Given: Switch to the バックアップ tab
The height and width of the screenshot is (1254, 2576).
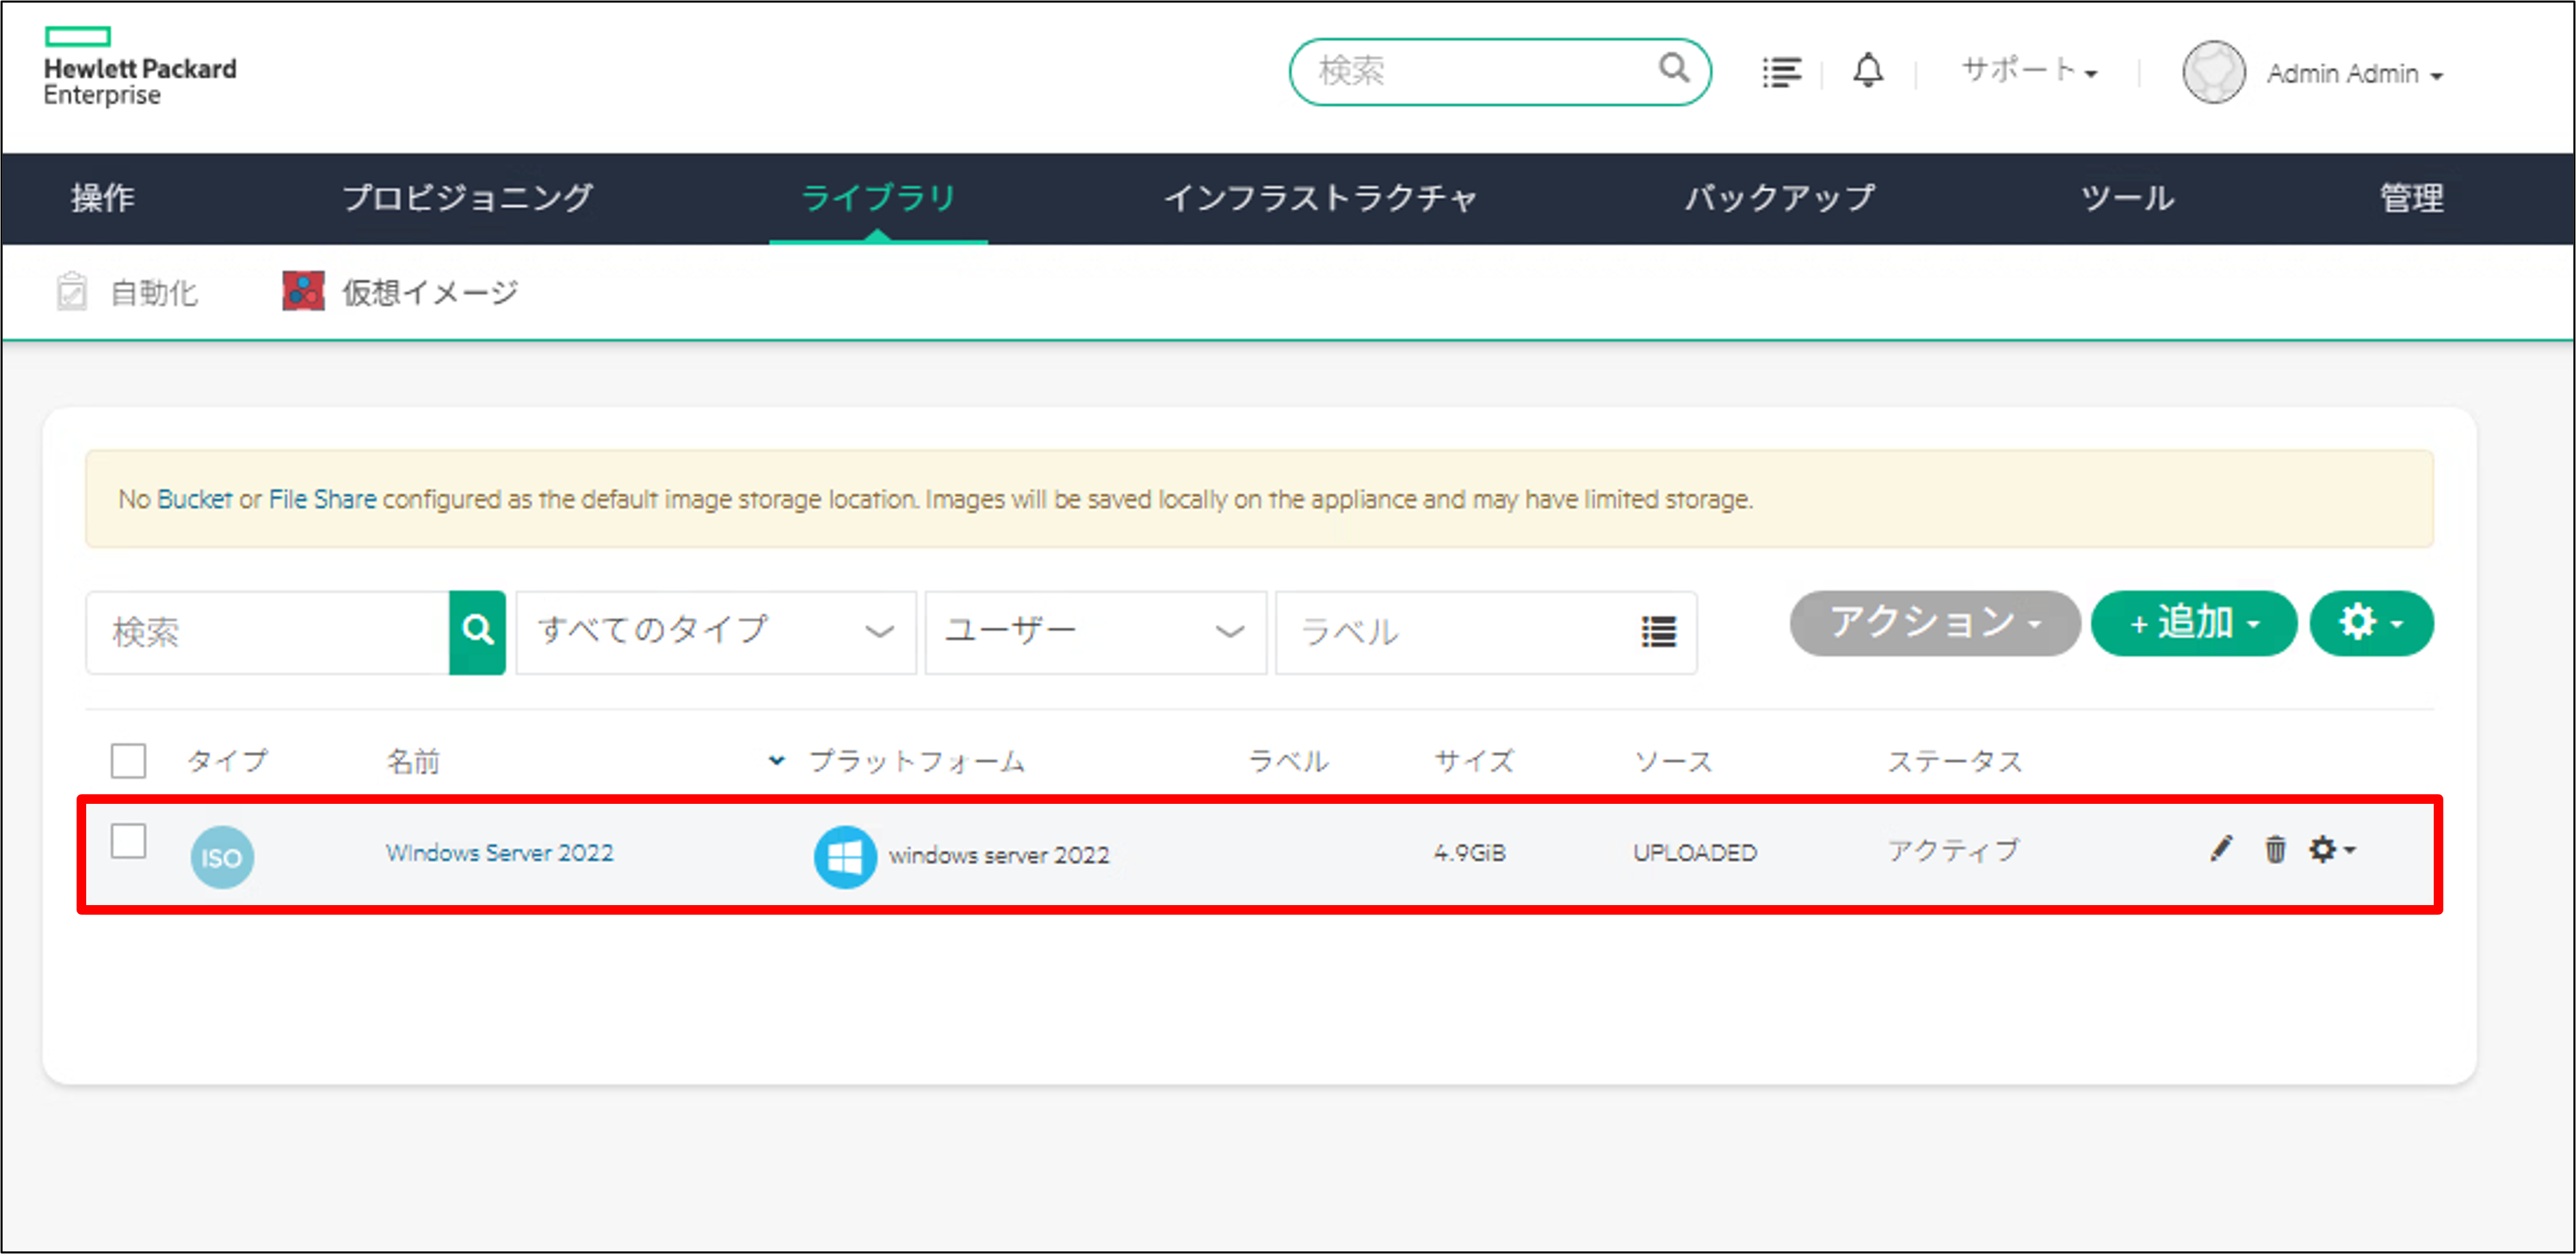Looking at the screenshot, I should click(1780, 198).
